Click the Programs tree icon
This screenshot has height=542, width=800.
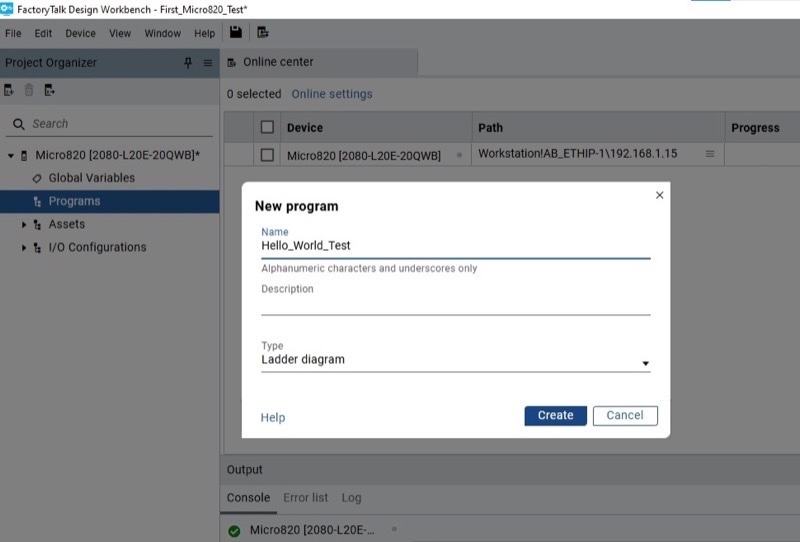pyautogui.click(x=37, y=202)
